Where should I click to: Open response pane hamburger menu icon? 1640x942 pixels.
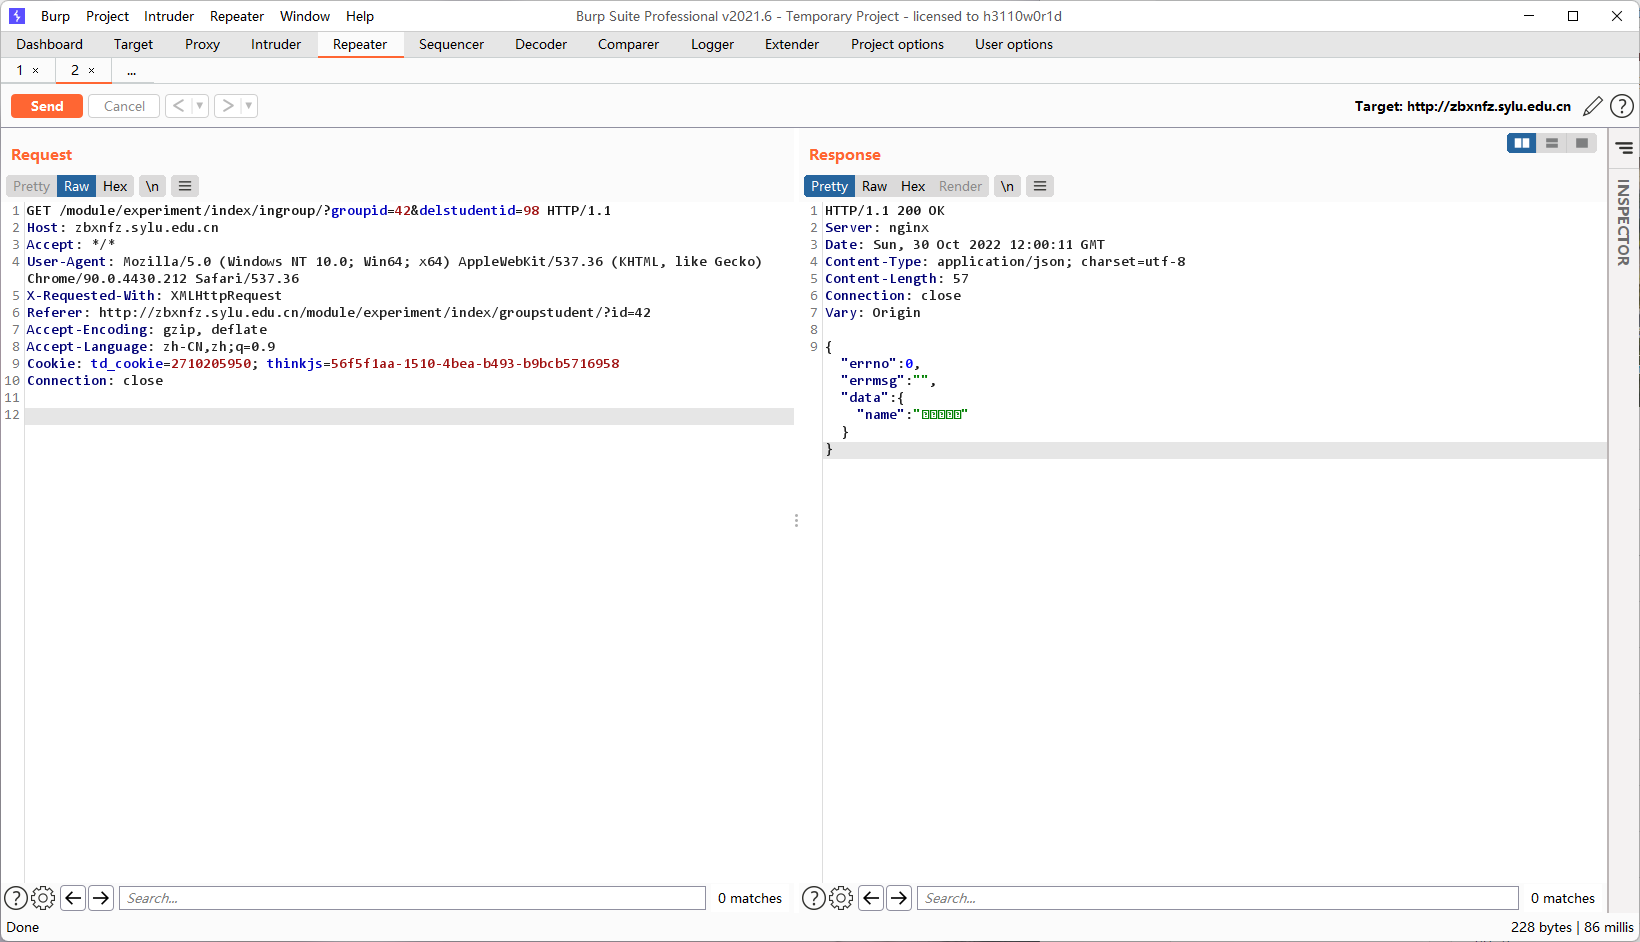coord(1040,186)
